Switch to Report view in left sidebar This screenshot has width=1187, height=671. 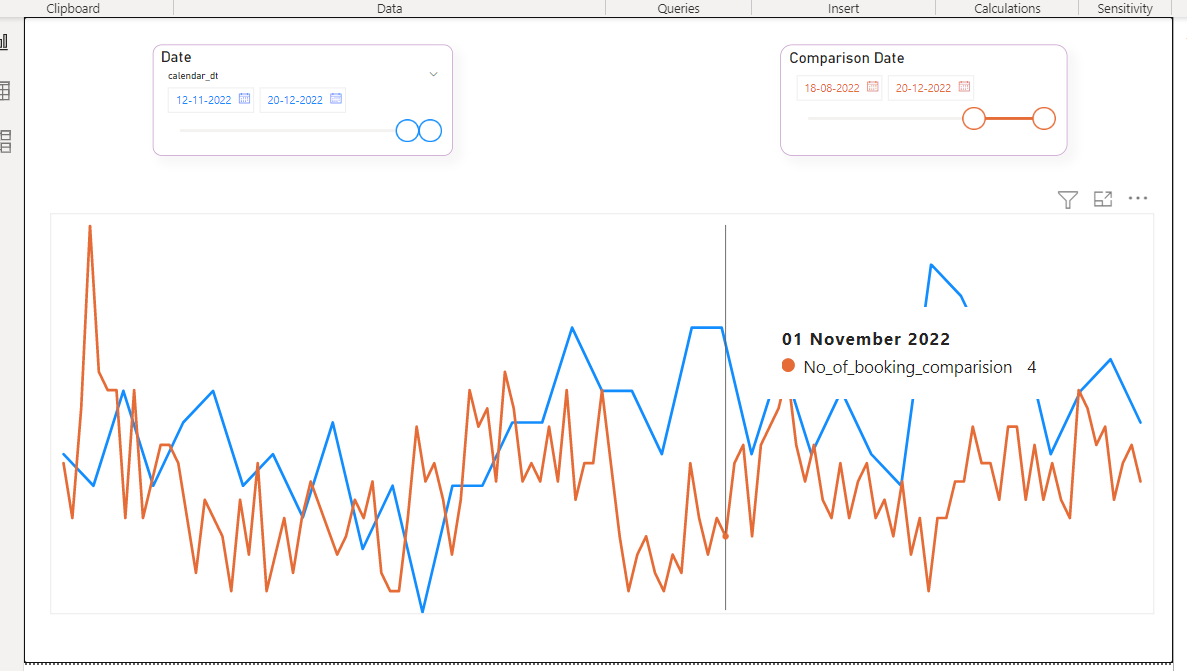click(4, 42)
